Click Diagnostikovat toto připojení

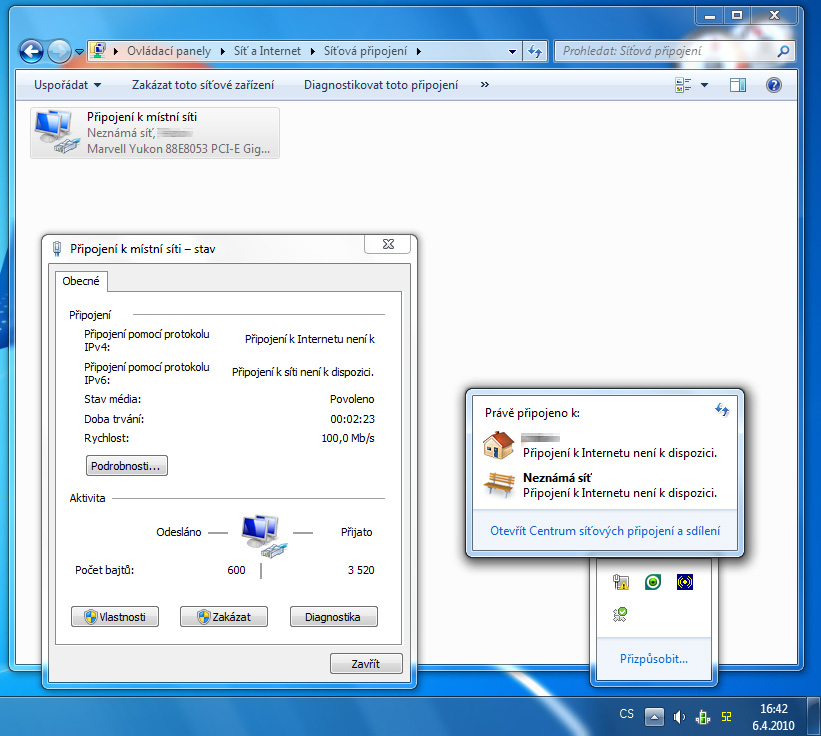point(381,85)
